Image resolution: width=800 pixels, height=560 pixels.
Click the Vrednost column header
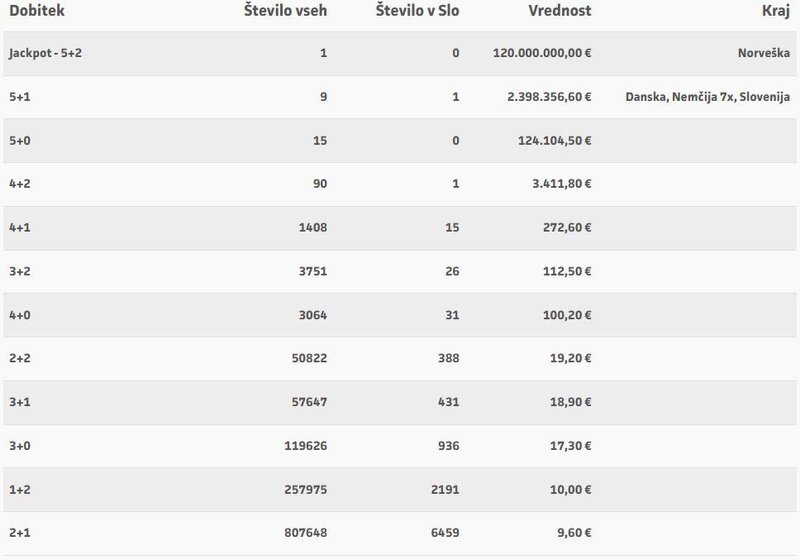tap(560, 11)
